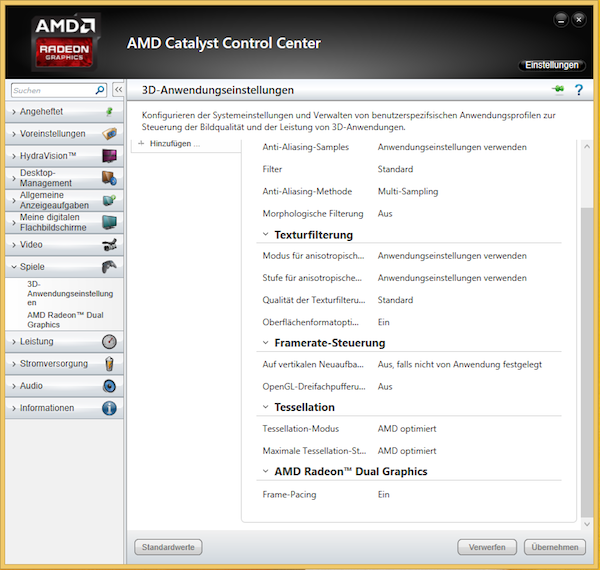Screen dimensions: 600x570
Task: Open 3D-Anwendungseinstellungen in sidebar
Action: pyautogui.click(x=70, y=293)
